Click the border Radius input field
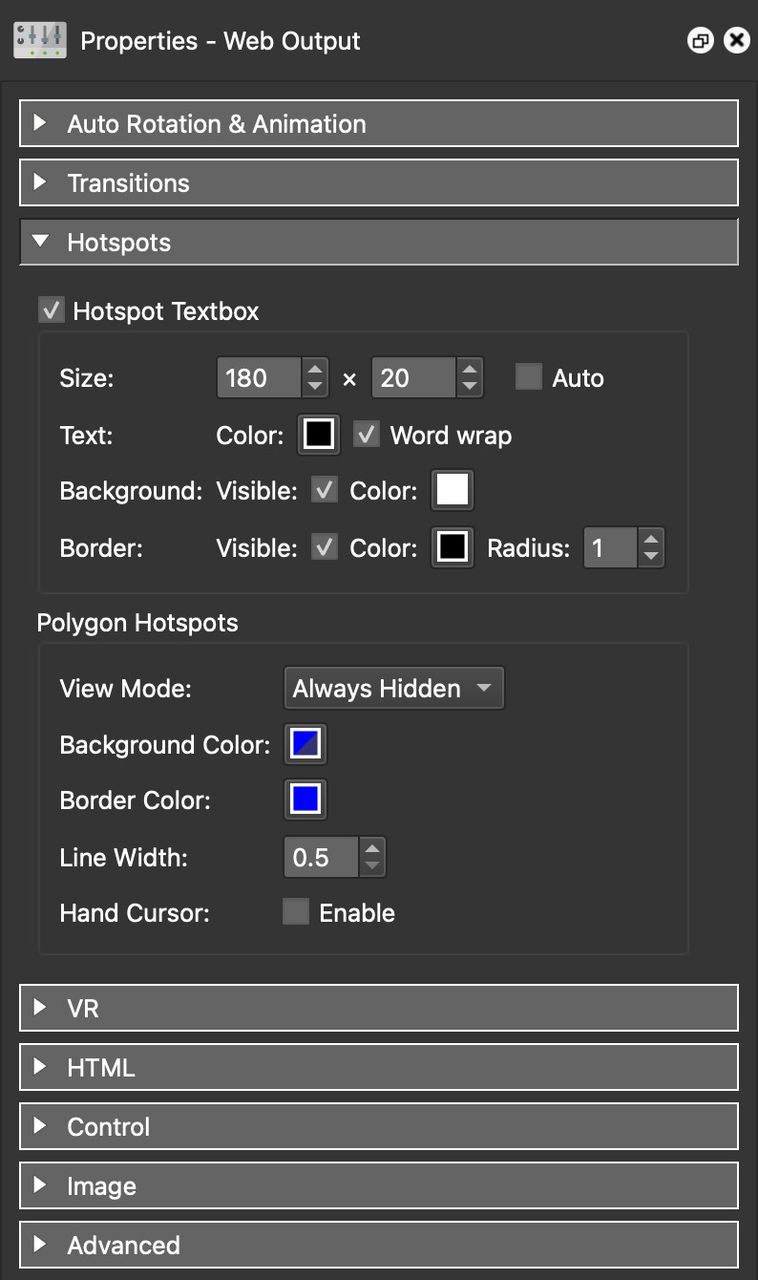Image resolution: width=758 pixels, height=1280 pixels. click(x=610, y=548)
